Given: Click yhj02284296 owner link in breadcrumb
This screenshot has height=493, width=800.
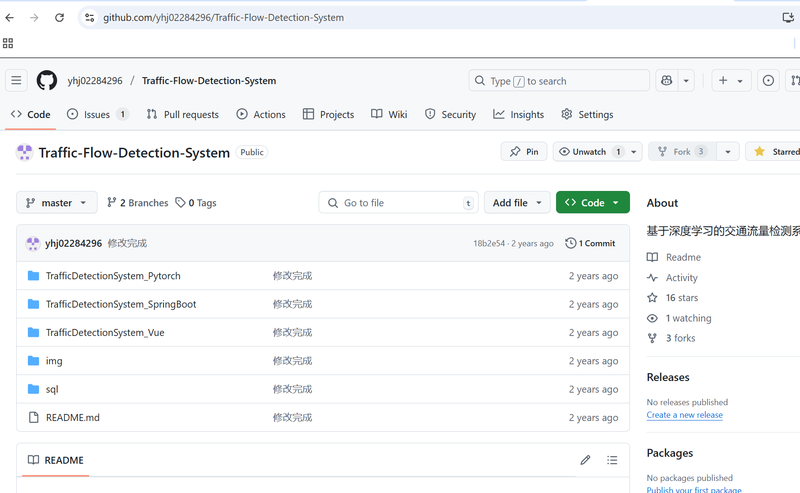Looking at the screenshot, I should pos(95,81).
